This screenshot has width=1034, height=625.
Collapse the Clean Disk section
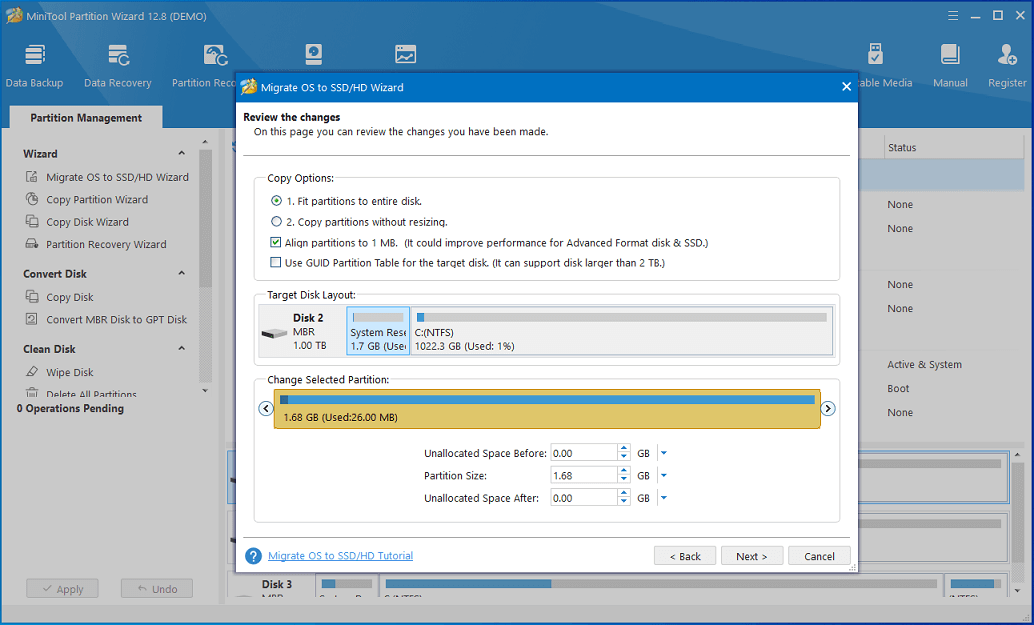point(181,348)
